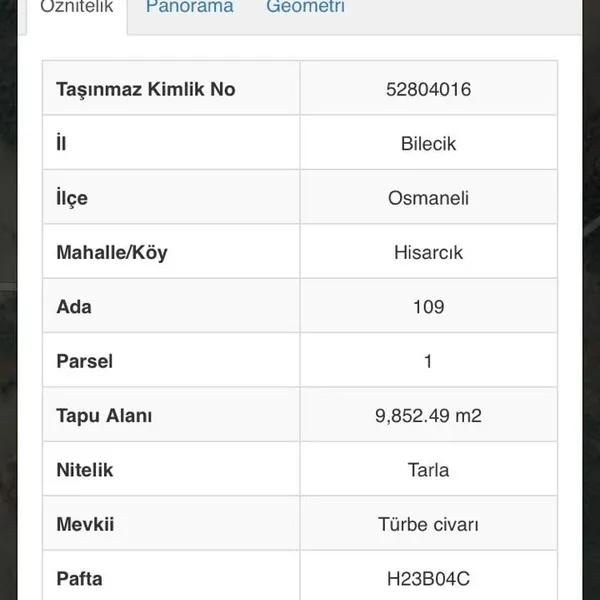This screenshot has height=600, width=600.
Task: Click the Parsel value 1
Action: tap(428, 361)
